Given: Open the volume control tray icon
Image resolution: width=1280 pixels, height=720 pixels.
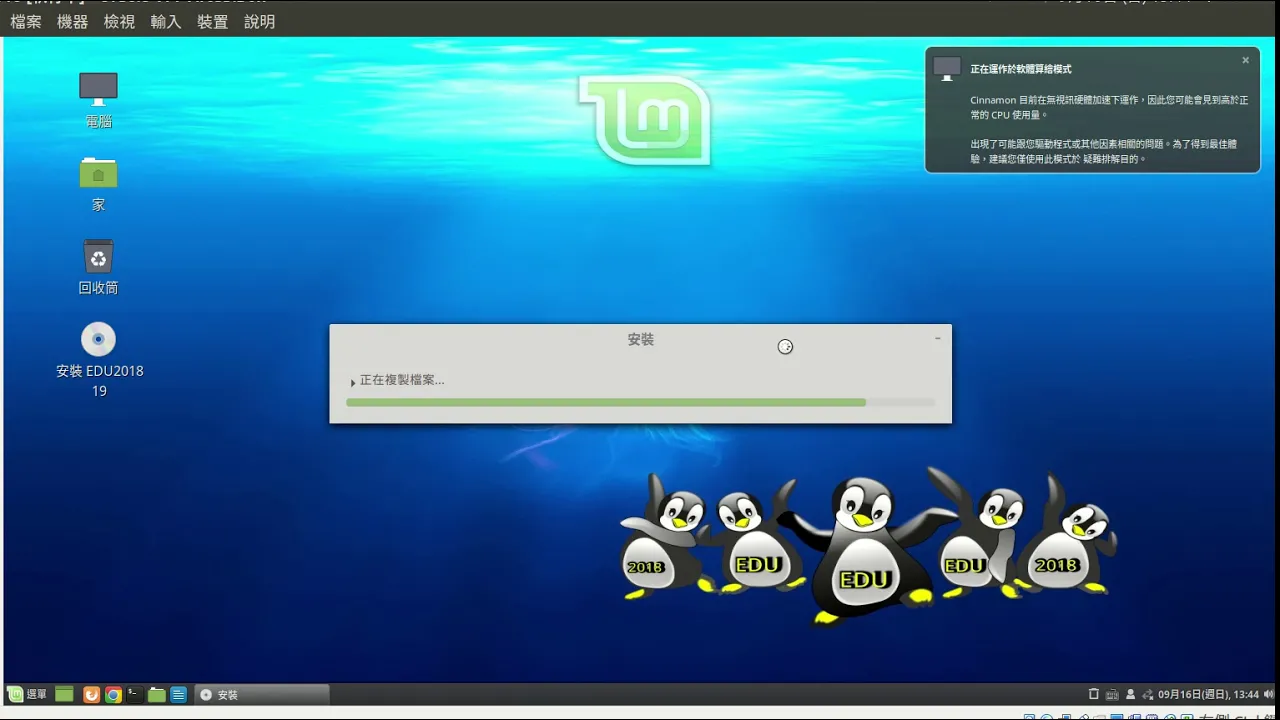Looking at the screenshot, I should coord(1270,694).
